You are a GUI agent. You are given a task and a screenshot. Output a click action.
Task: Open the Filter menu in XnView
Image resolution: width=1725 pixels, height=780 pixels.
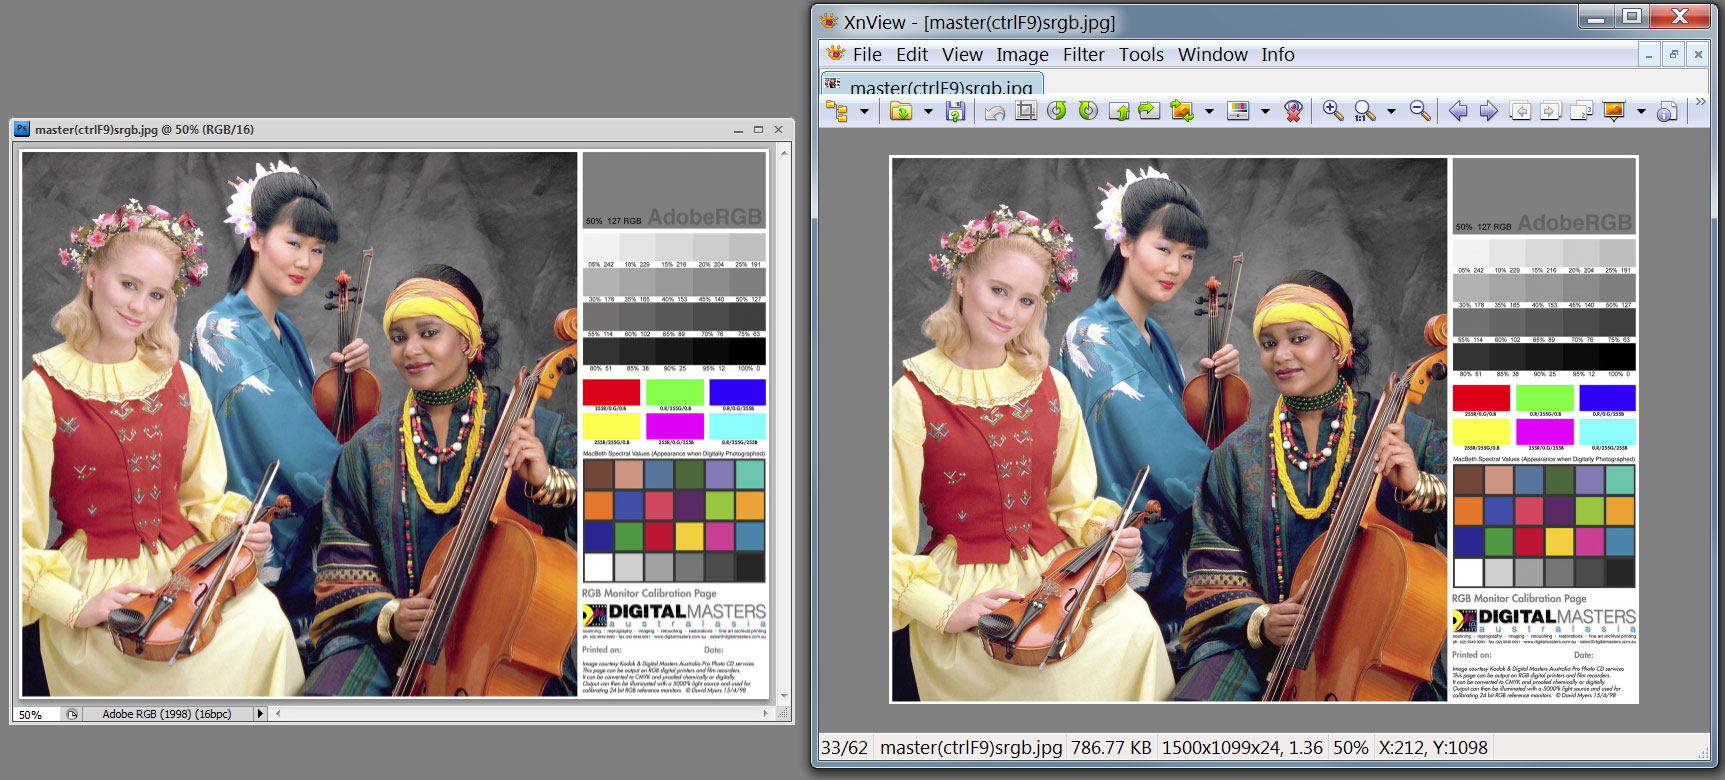point(1083,55)
